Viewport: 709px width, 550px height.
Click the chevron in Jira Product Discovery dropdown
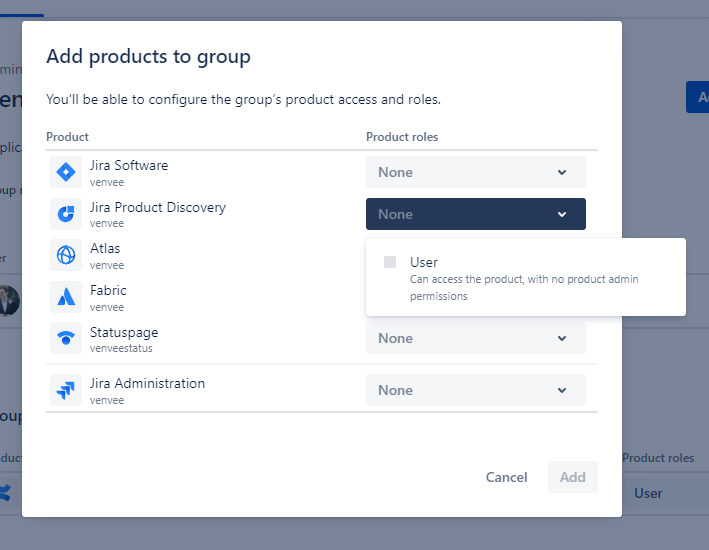pyautogui.click(x=562, y=214)
